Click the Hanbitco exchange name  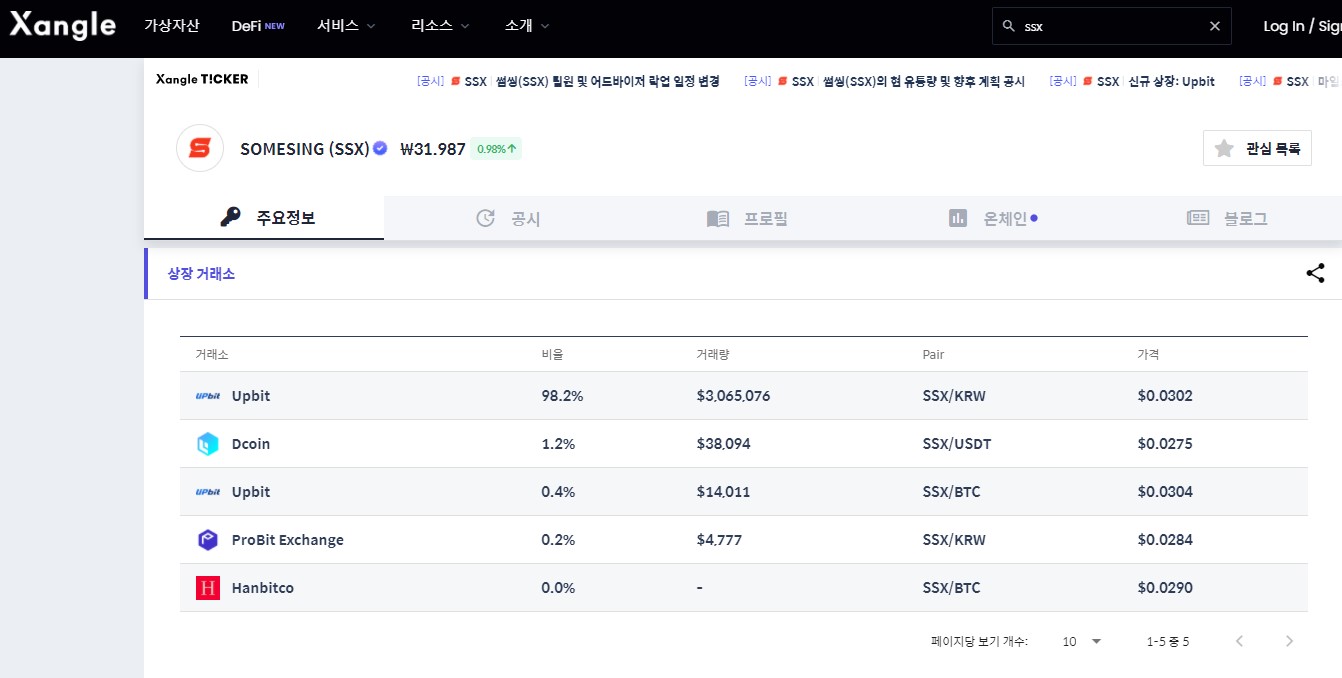click(263, 588)
